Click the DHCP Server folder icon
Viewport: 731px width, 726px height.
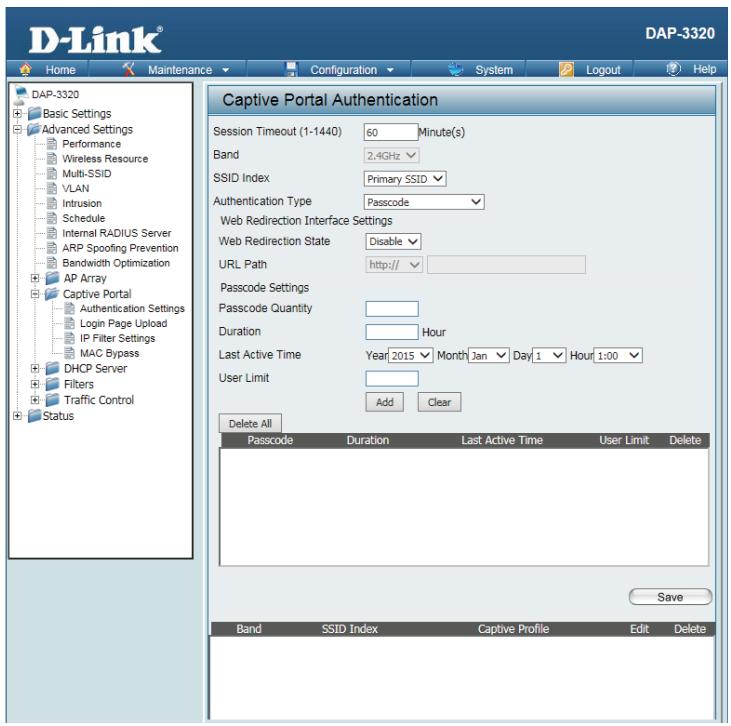pos(52,368)
